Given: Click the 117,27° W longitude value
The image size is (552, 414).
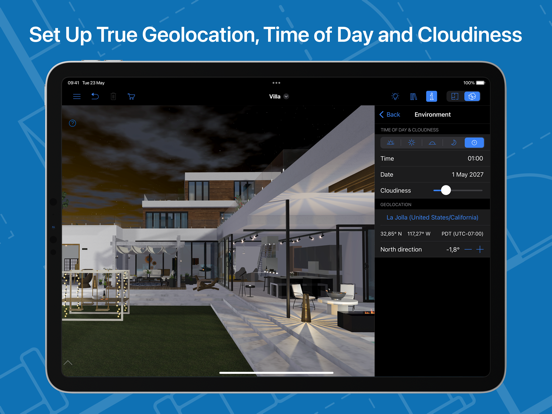Looking at the screenshot, I should pos(419,234).
